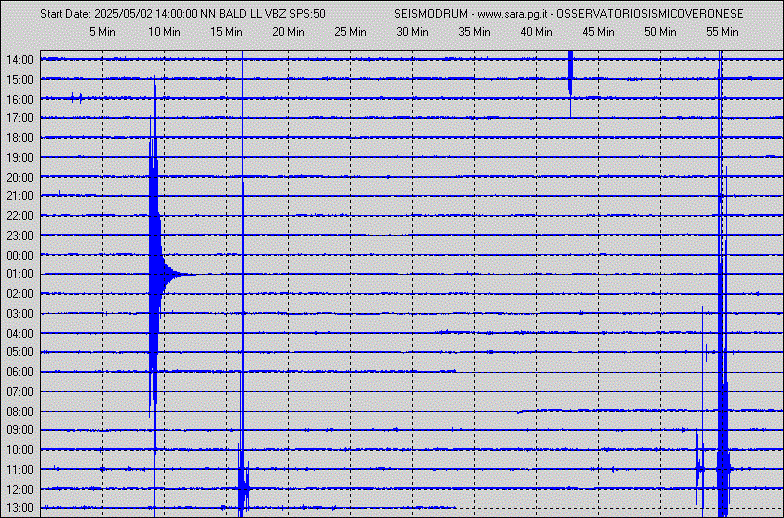Click the 35 Min time axis label
The width and height of the screenshot is (784, 518).
474,32
